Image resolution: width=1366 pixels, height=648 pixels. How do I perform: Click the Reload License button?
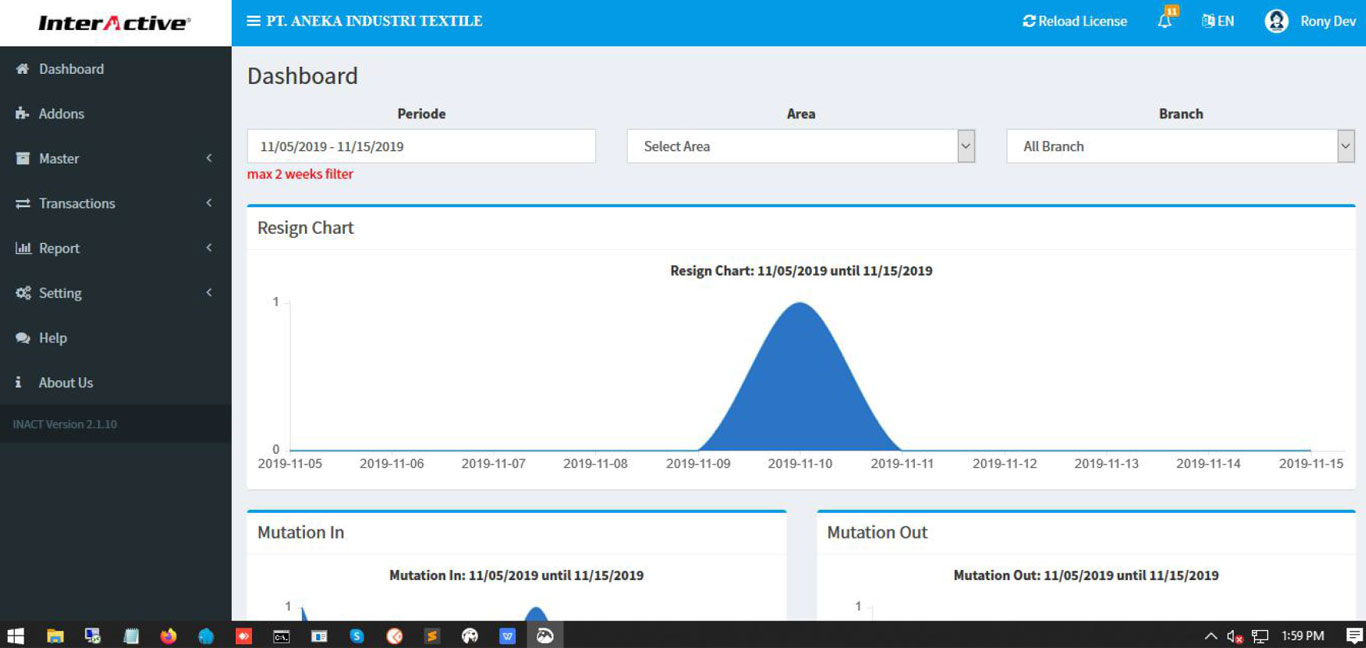1074,20
